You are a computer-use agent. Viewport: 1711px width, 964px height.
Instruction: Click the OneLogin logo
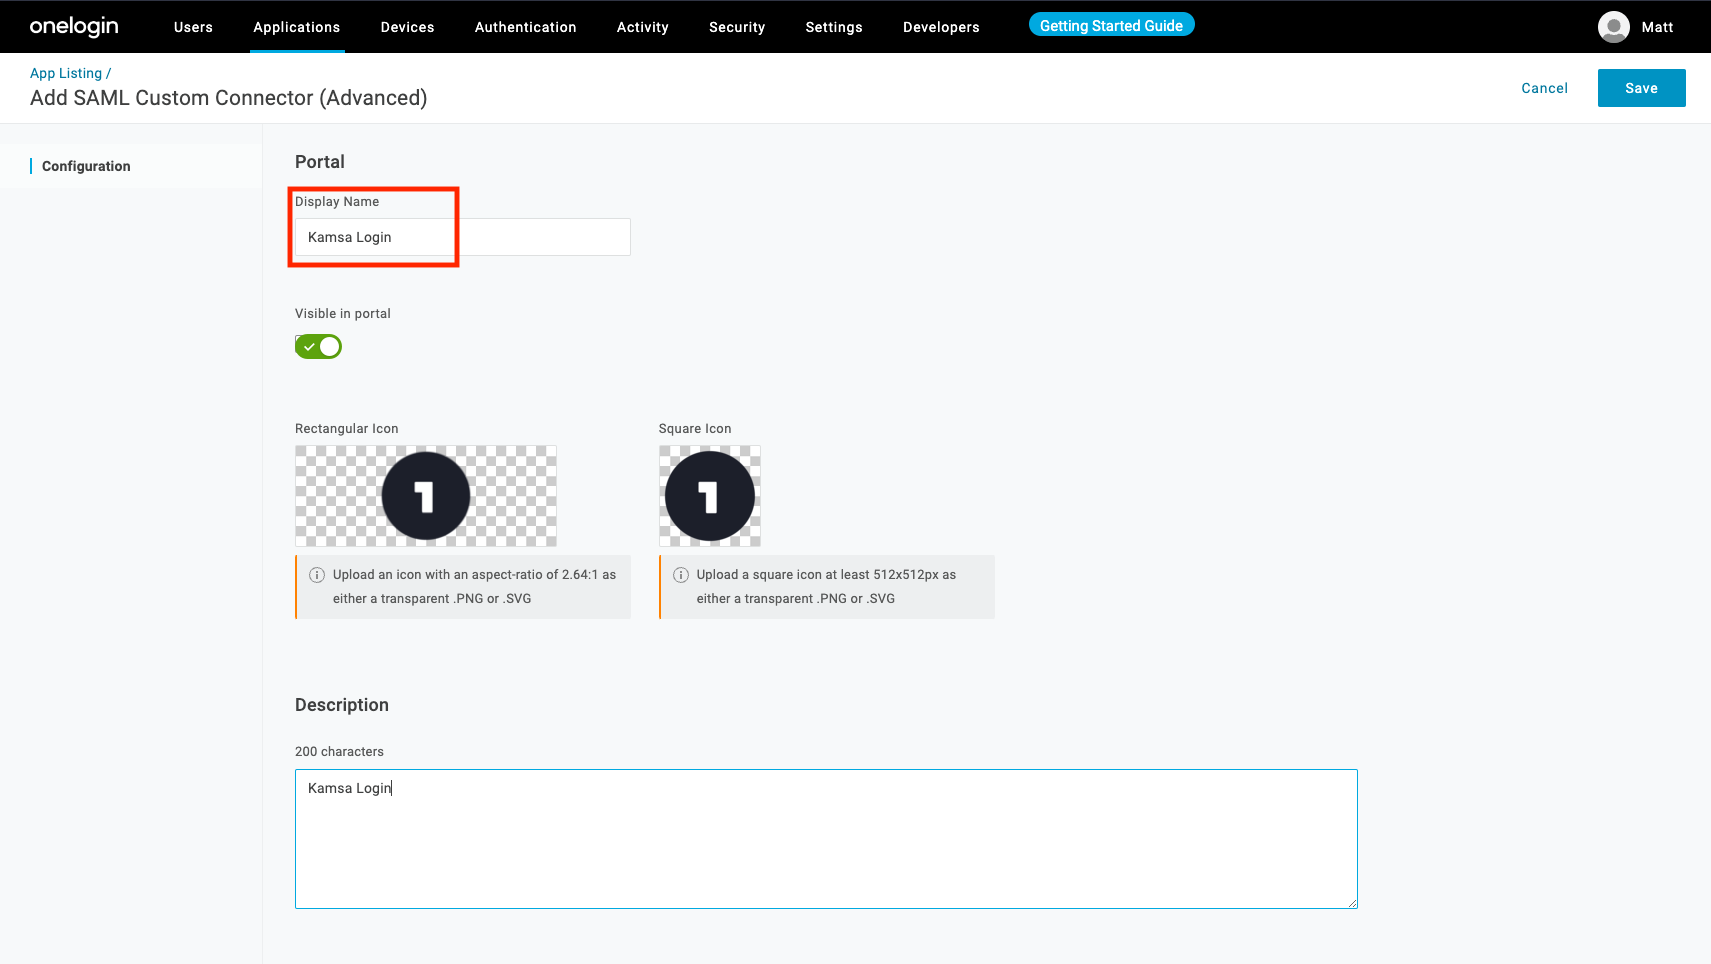[x=74, y=27]
